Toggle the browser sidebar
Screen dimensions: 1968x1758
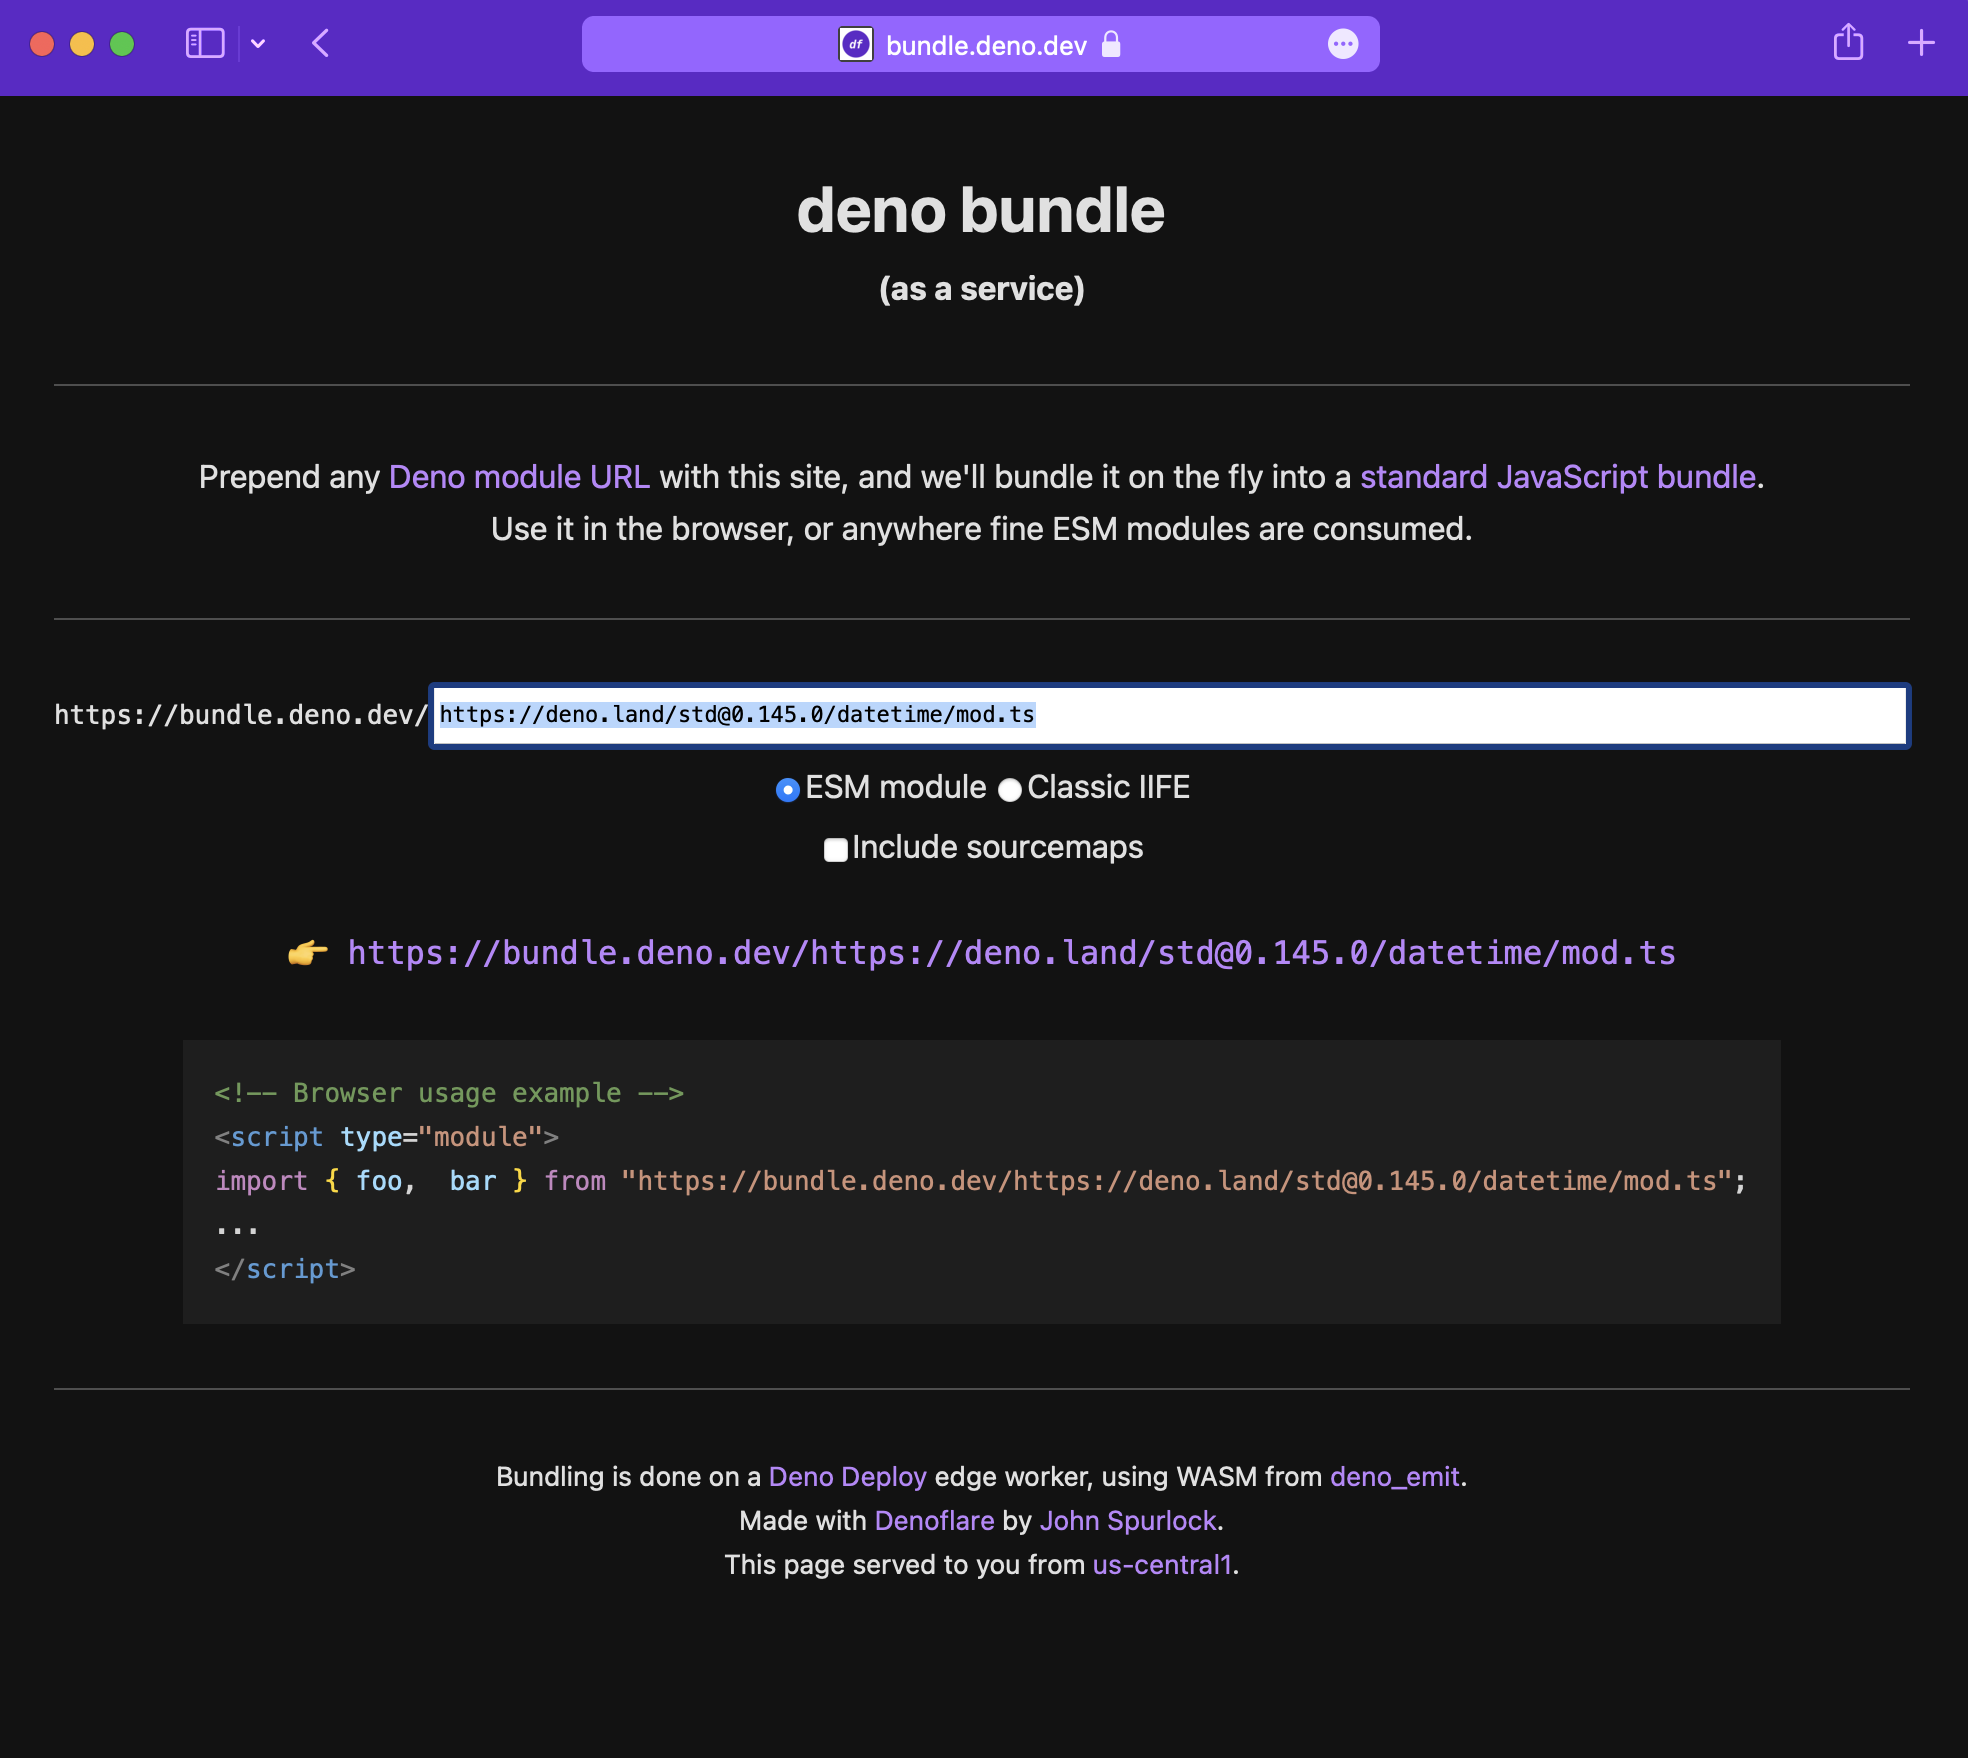click(205, 43)
